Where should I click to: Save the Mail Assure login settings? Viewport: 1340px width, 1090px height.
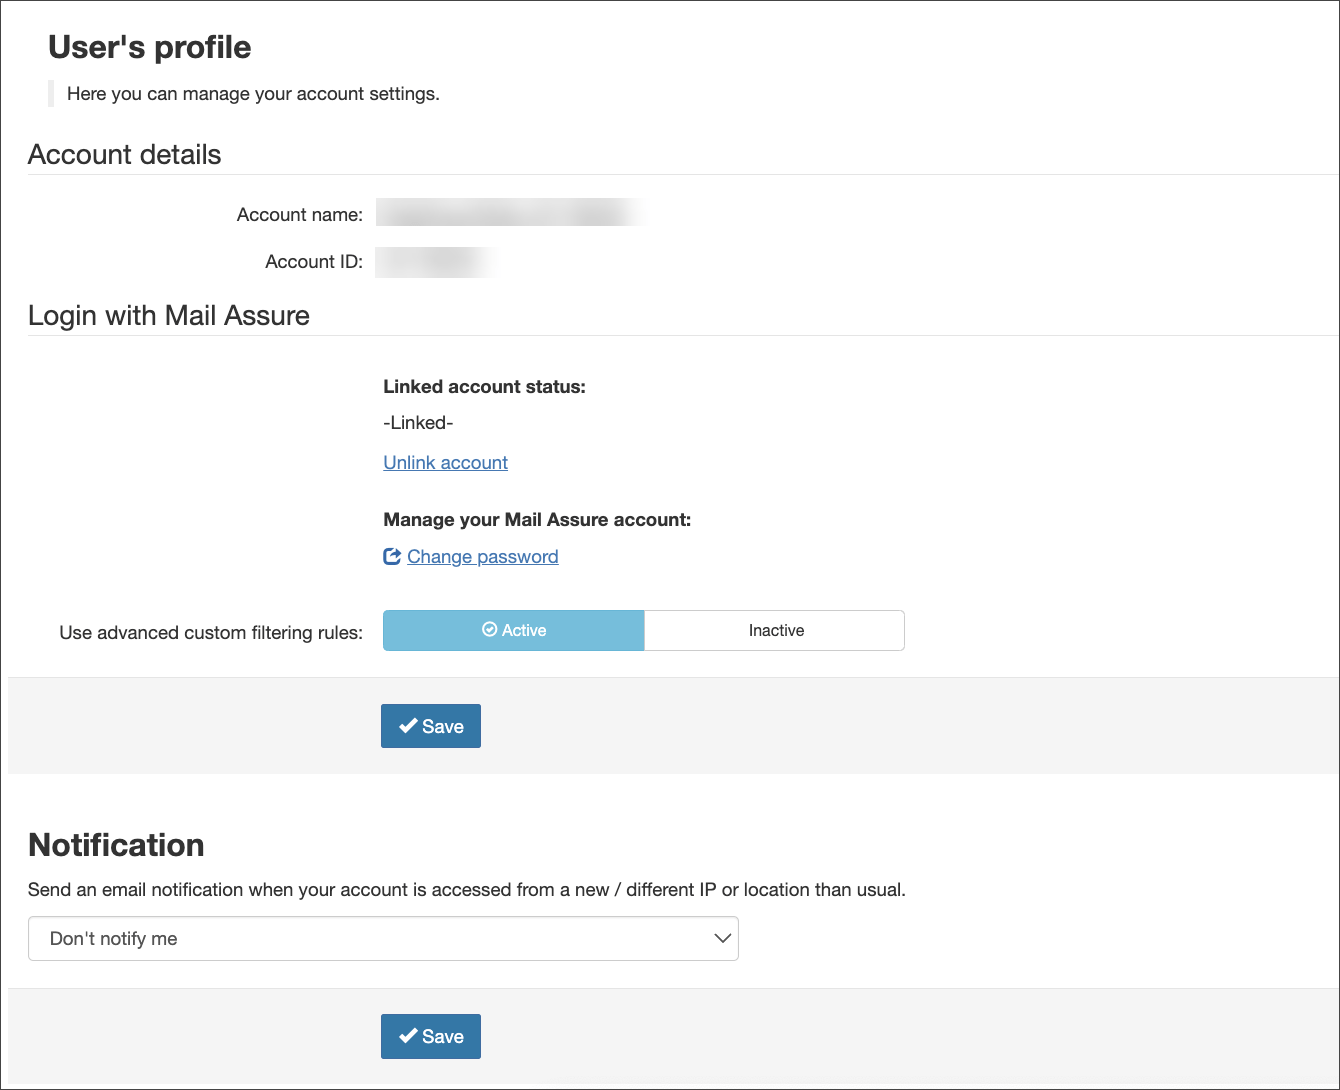click(431, 726)
